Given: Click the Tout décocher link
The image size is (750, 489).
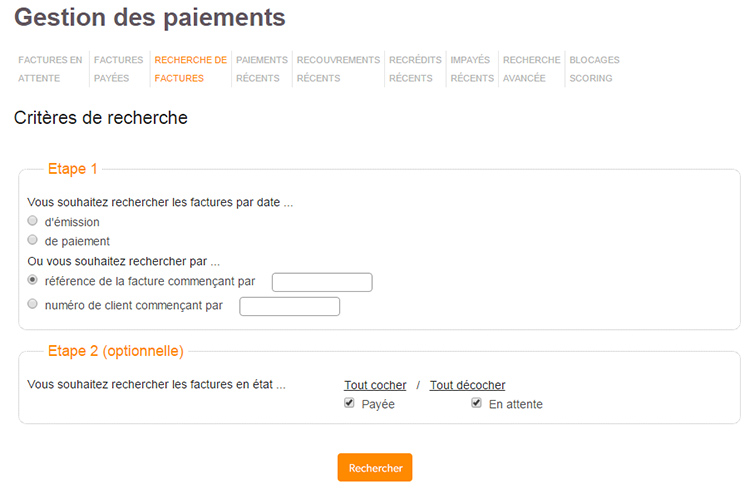Looking at the screenshot, I should (467, 385).
